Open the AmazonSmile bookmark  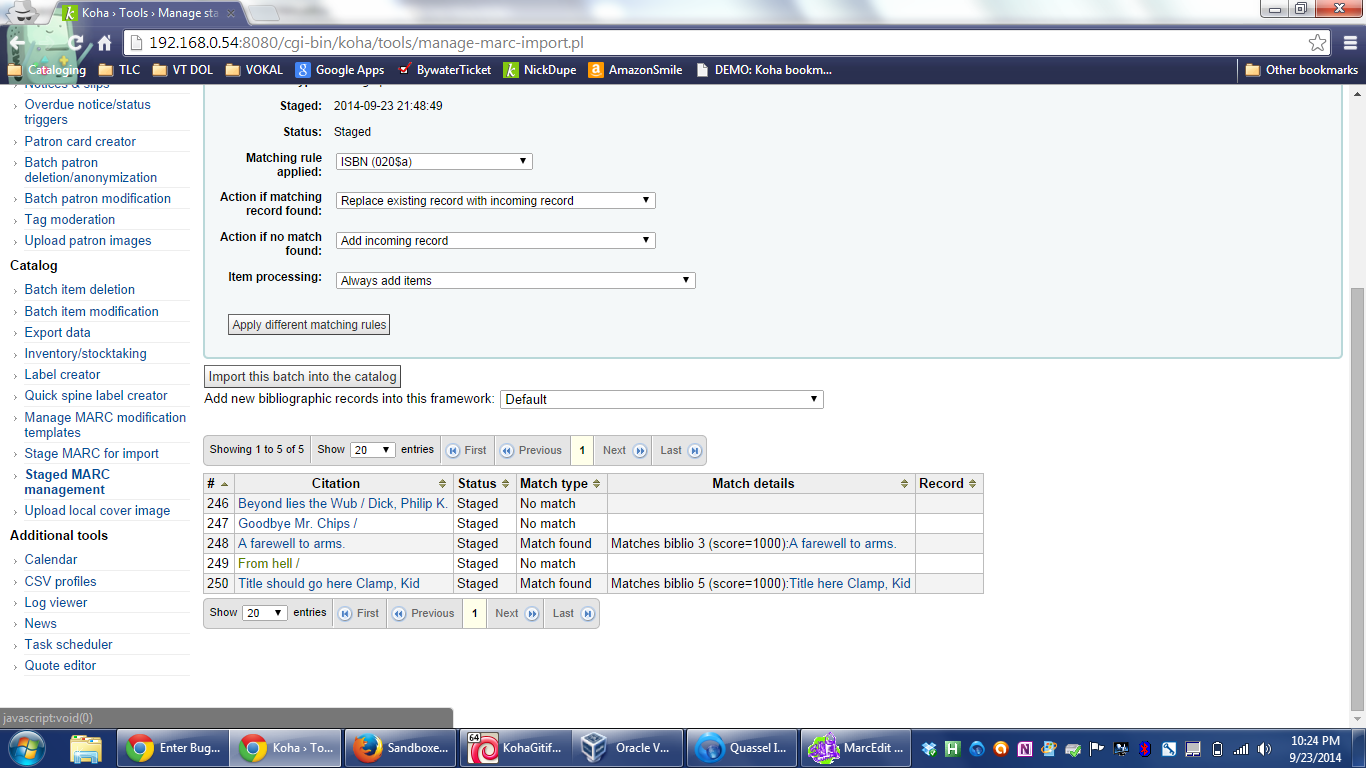coord(635,70)
